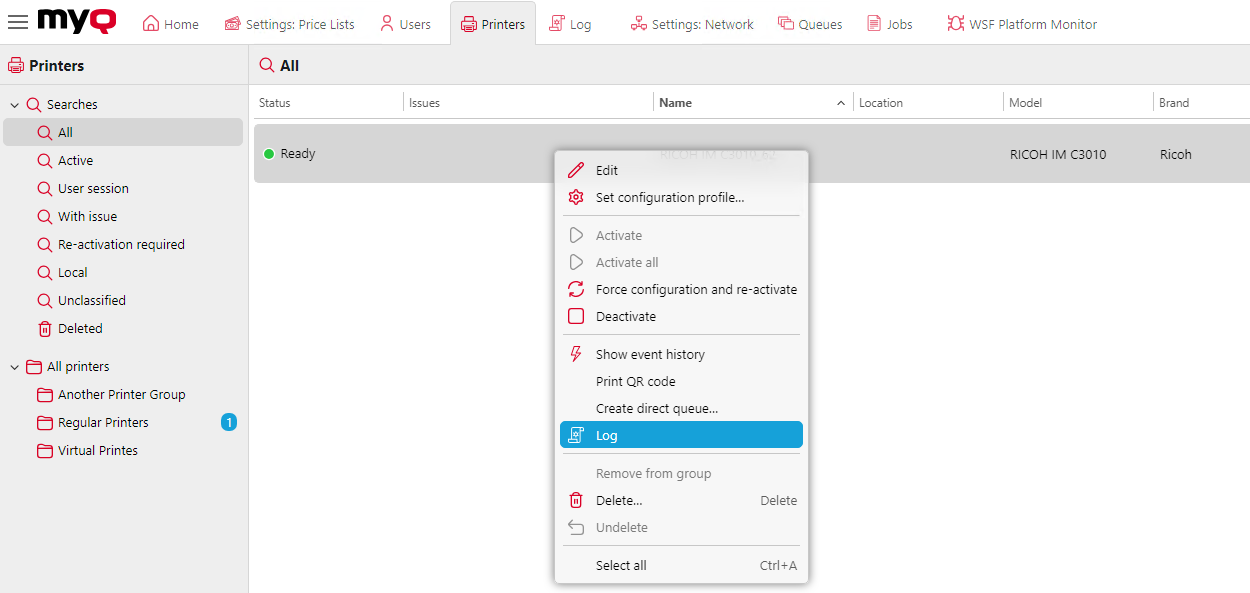Toggle sort order on the Name column
1250x593 pixels.
click(x=839, y=103)
